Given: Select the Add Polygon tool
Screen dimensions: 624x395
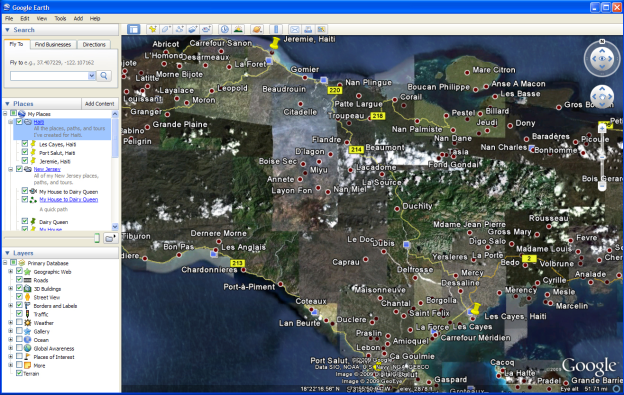Looking at the screenshot, I should click(x=166, y=29).
